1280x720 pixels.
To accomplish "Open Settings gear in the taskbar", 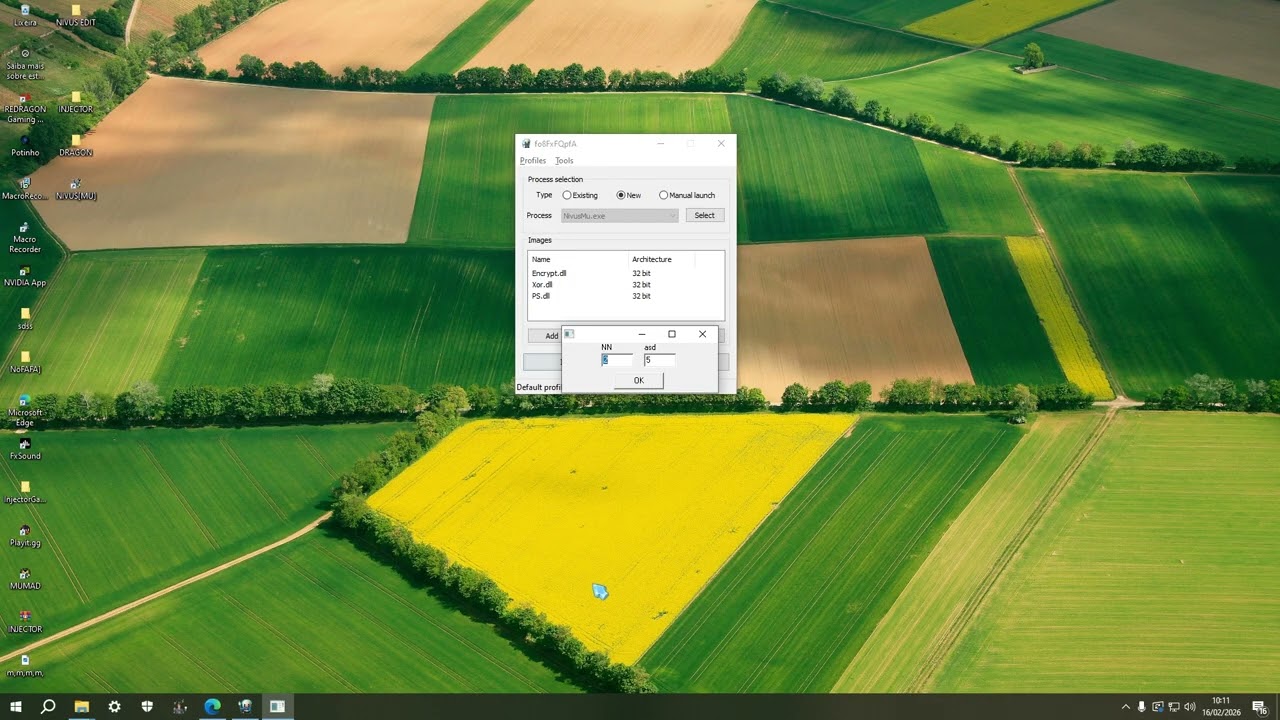I will [x=114, y=707].
